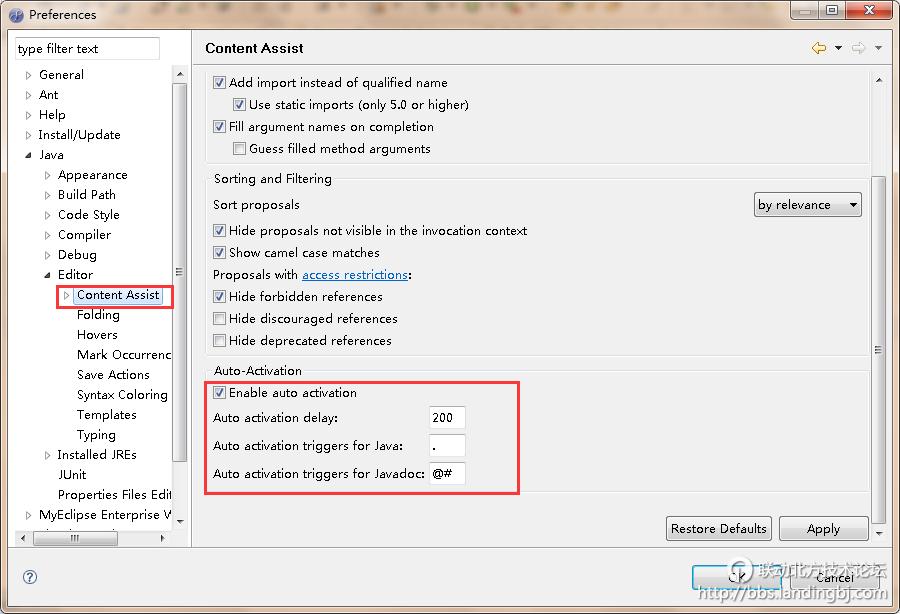Viewport: 900px width, 614px height.
Task: Click the Preferences window title icon
Action: tap(16, 14)
